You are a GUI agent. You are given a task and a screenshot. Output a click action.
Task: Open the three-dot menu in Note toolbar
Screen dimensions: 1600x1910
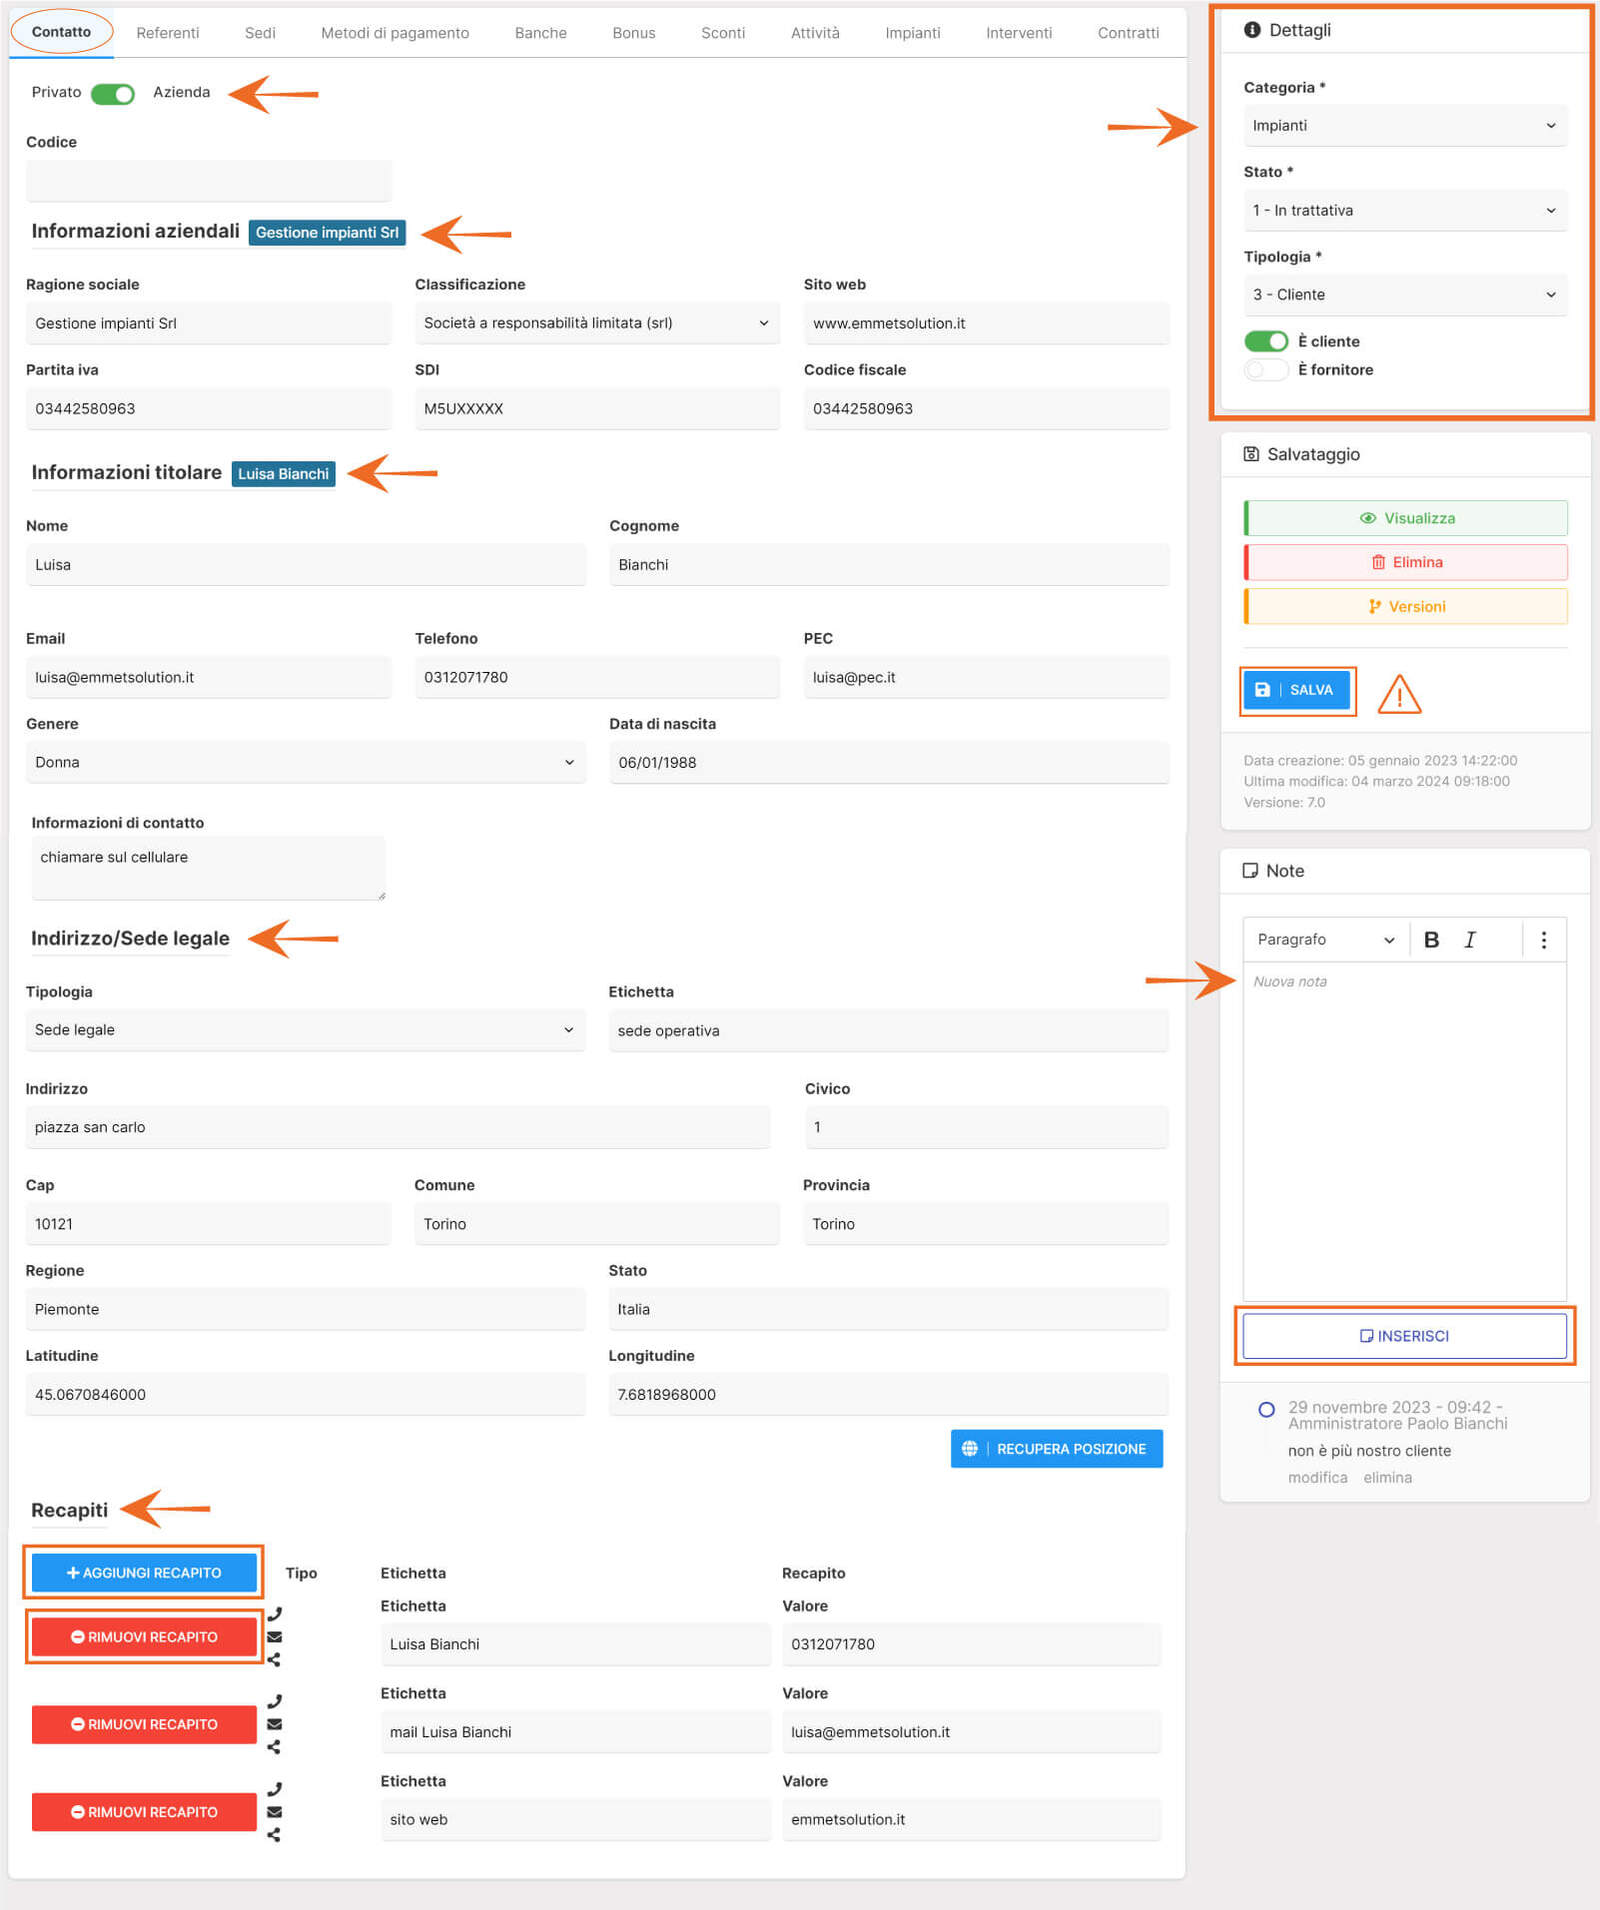[1544, 940]
